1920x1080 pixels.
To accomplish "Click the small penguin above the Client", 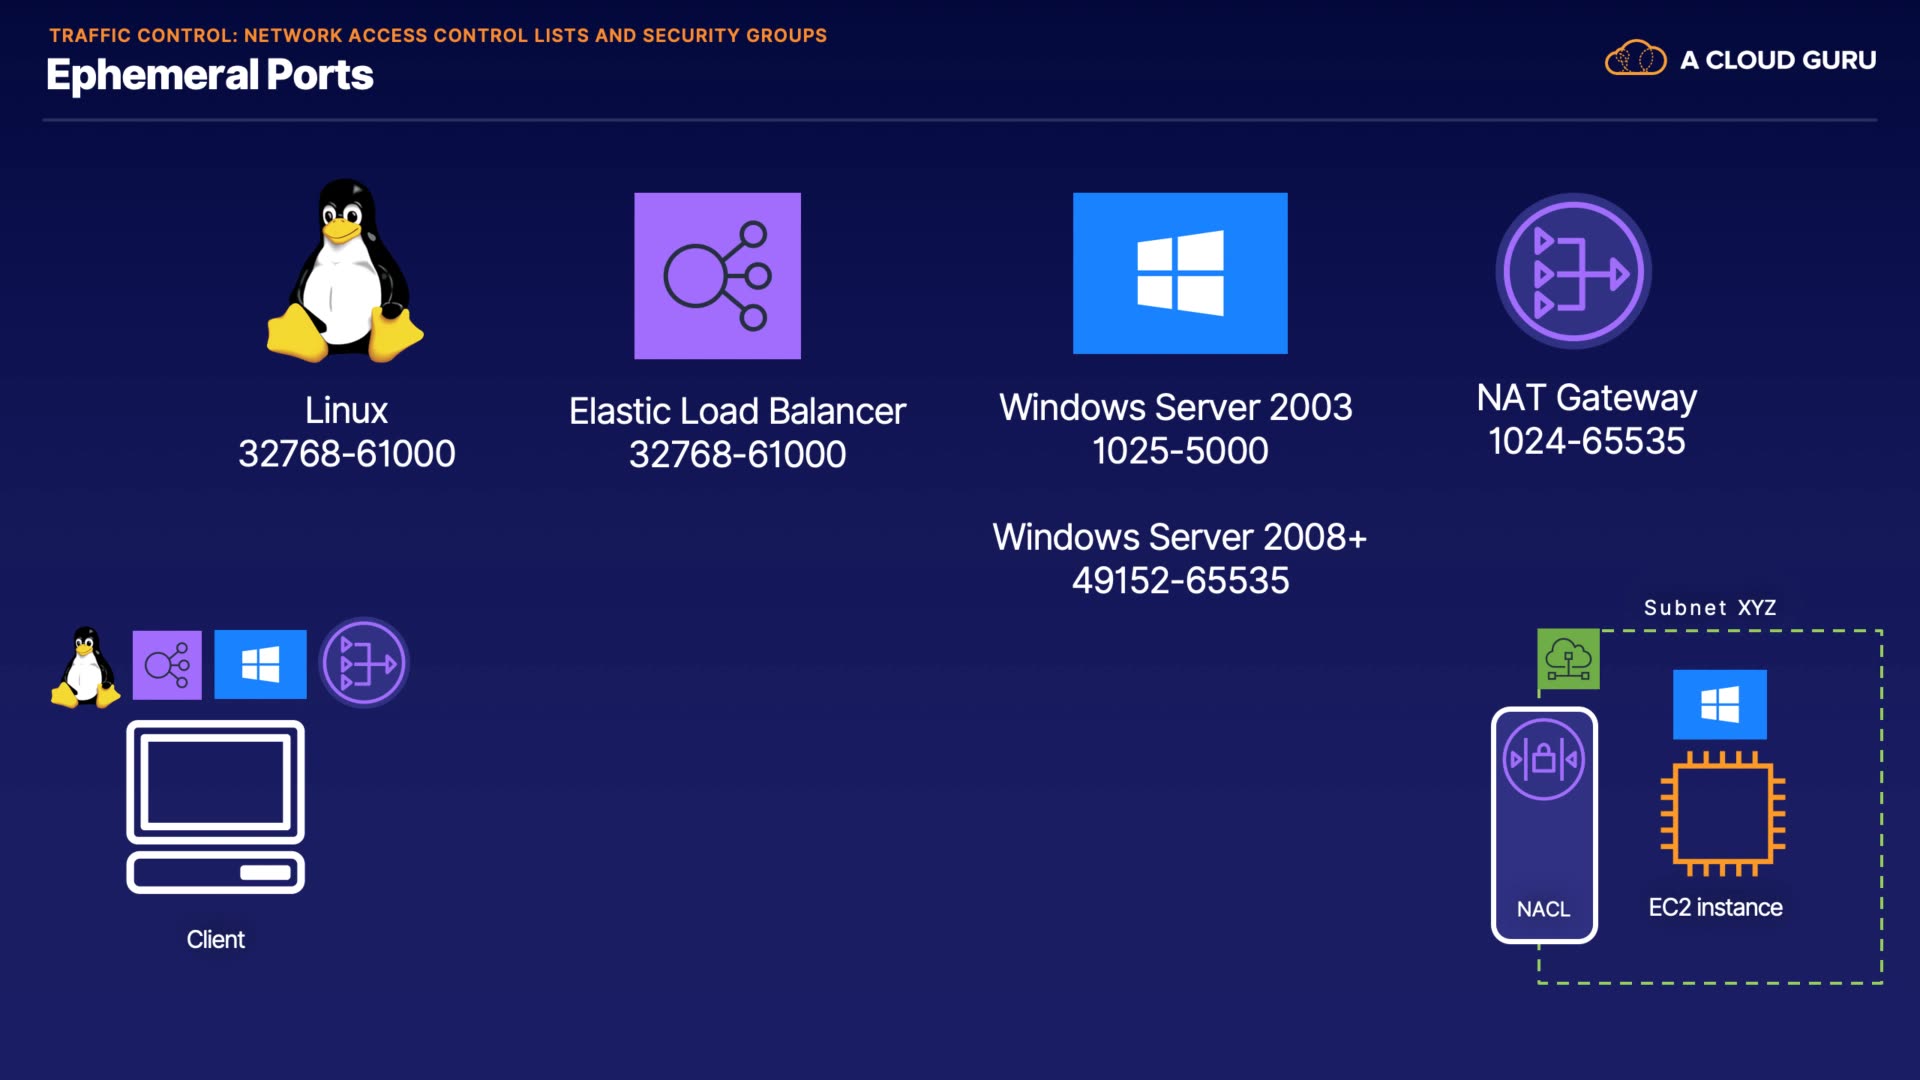I will pos(85,667).
